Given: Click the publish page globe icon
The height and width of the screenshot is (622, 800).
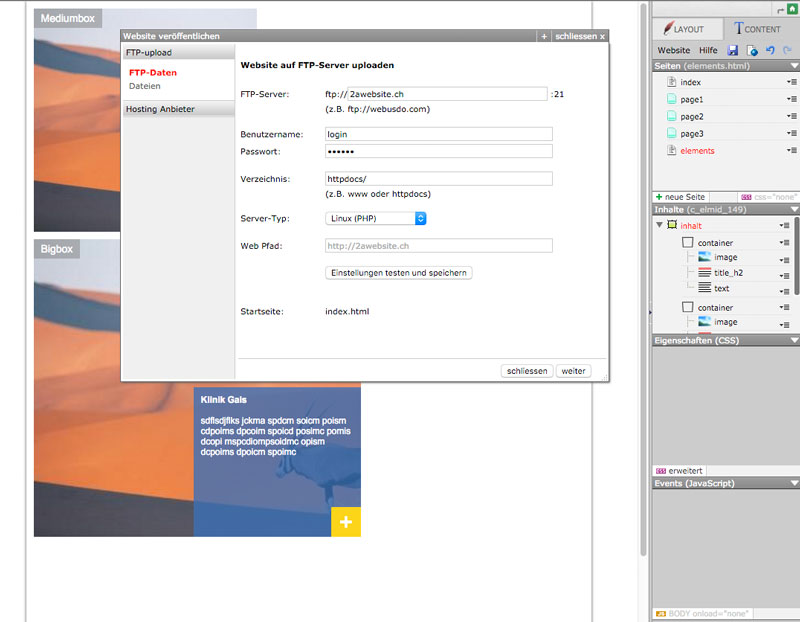Looking at the screenshot, I should coord(751,50).
